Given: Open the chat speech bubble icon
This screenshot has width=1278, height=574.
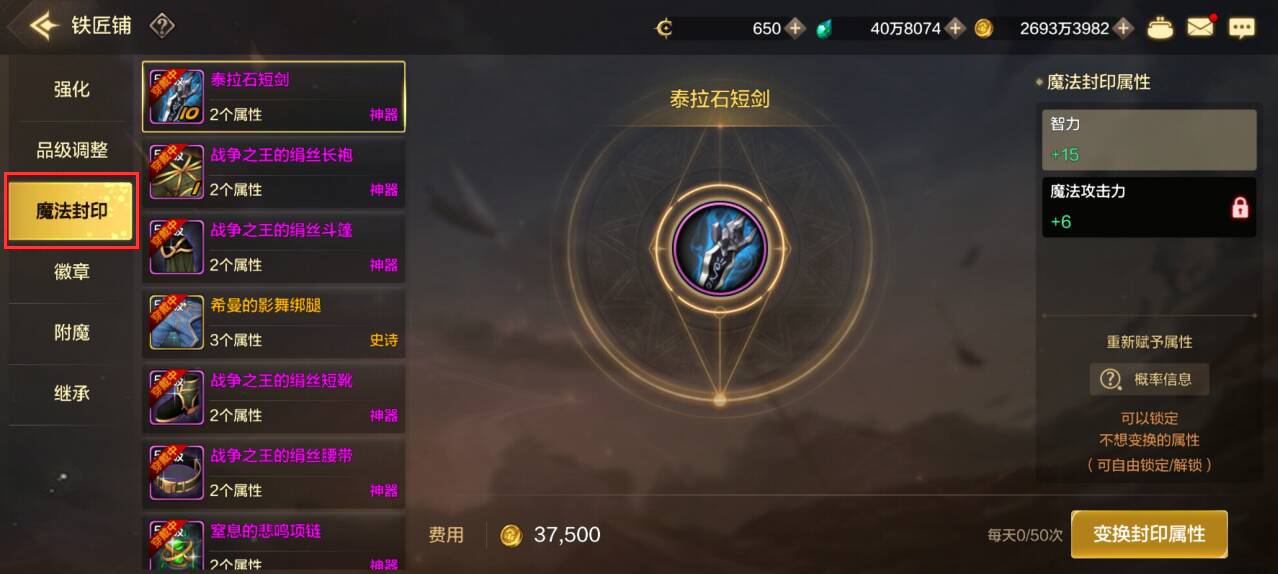Looking at the screenshot, I should (x=1242, y=28).
